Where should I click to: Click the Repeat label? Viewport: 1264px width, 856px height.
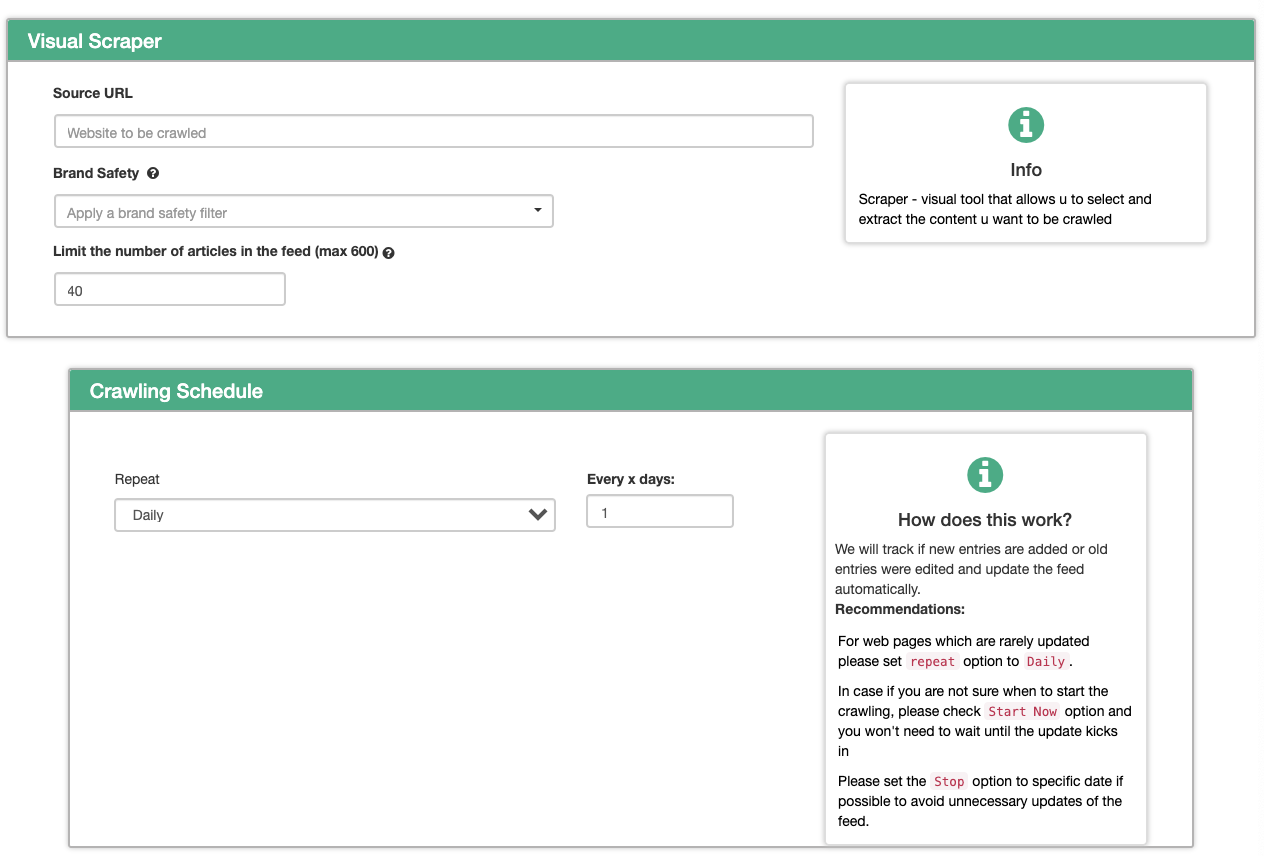point(137,479)
